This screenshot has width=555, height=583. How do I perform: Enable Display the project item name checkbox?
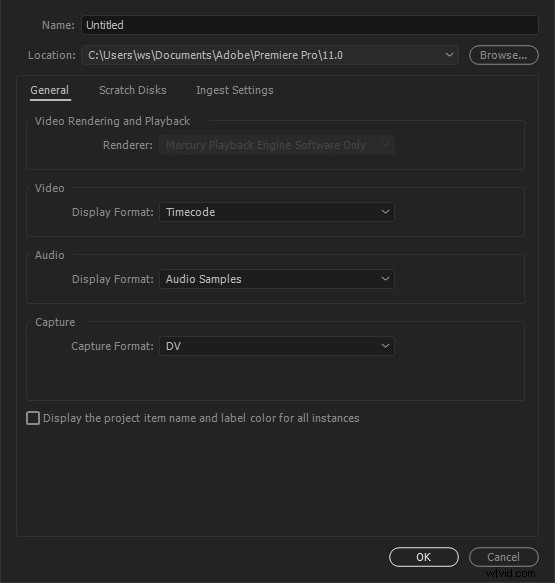(33, 418)
